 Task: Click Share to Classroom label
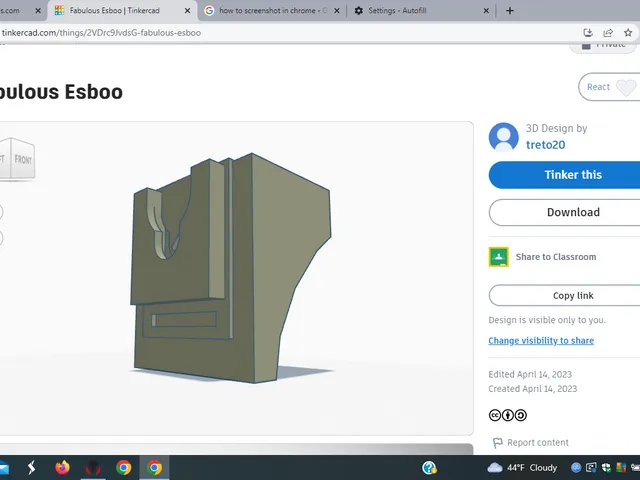click(556, 257)
